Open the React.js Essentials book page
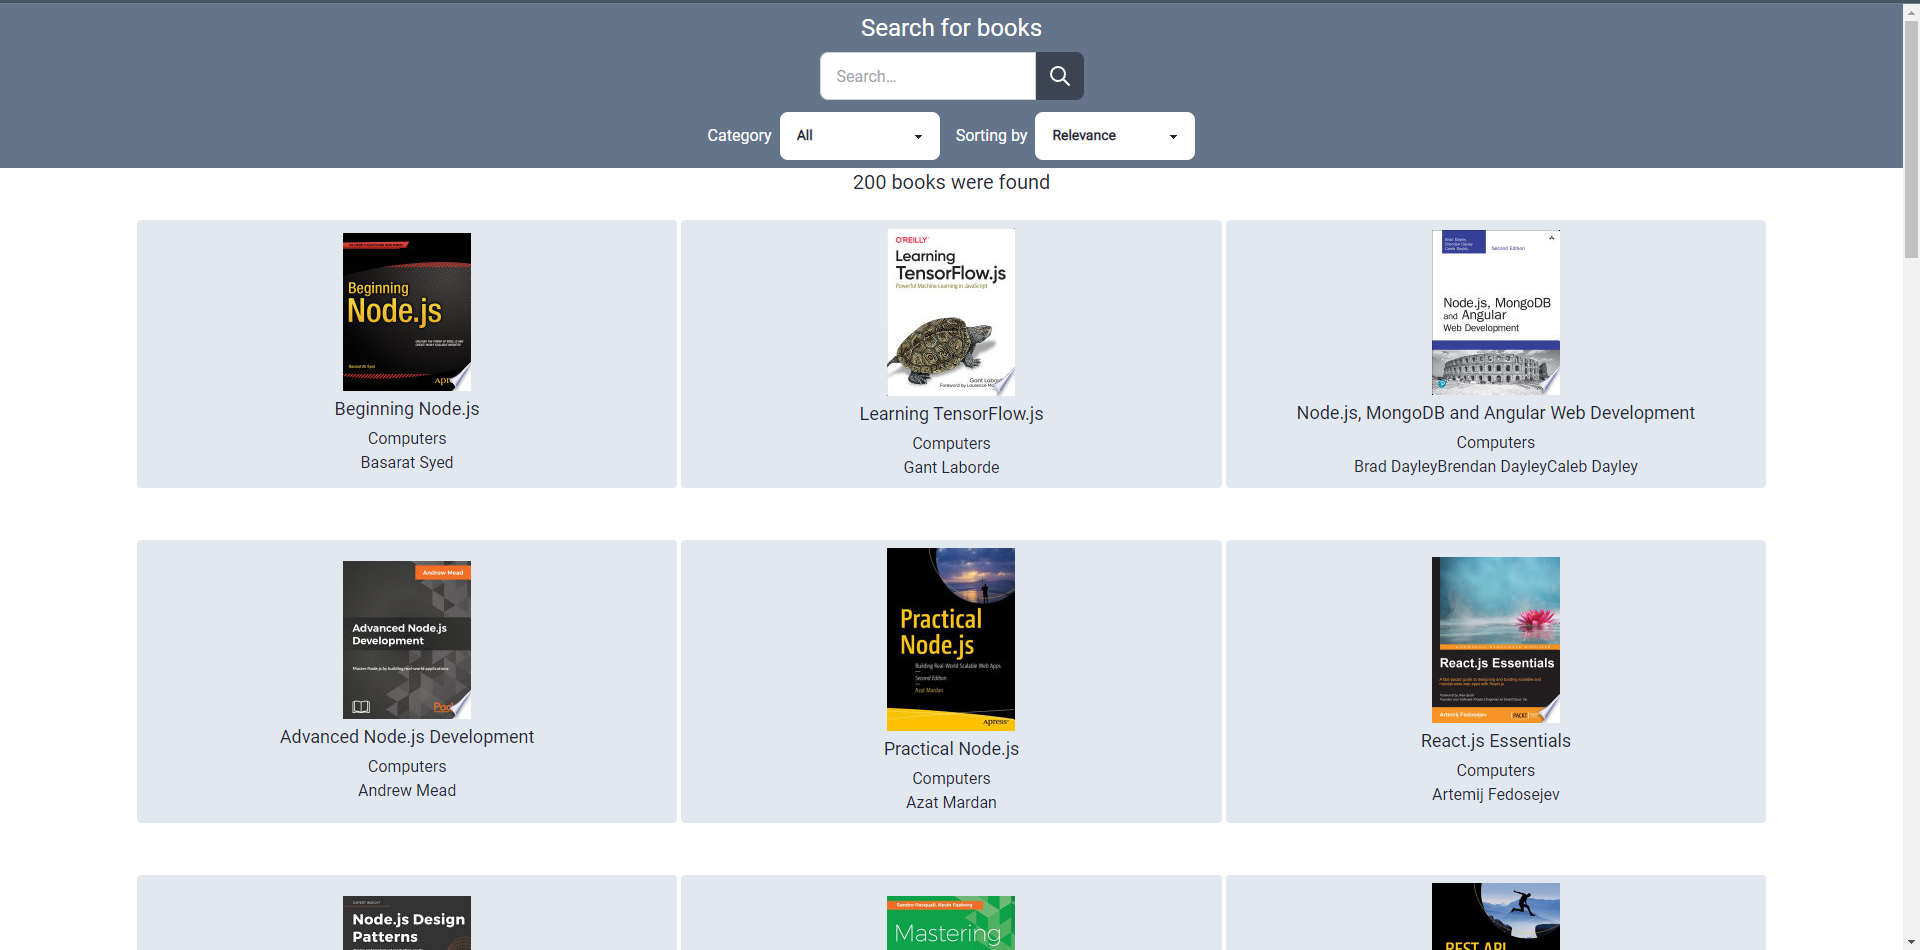1920x950 pixels. tap(1495, 741)
